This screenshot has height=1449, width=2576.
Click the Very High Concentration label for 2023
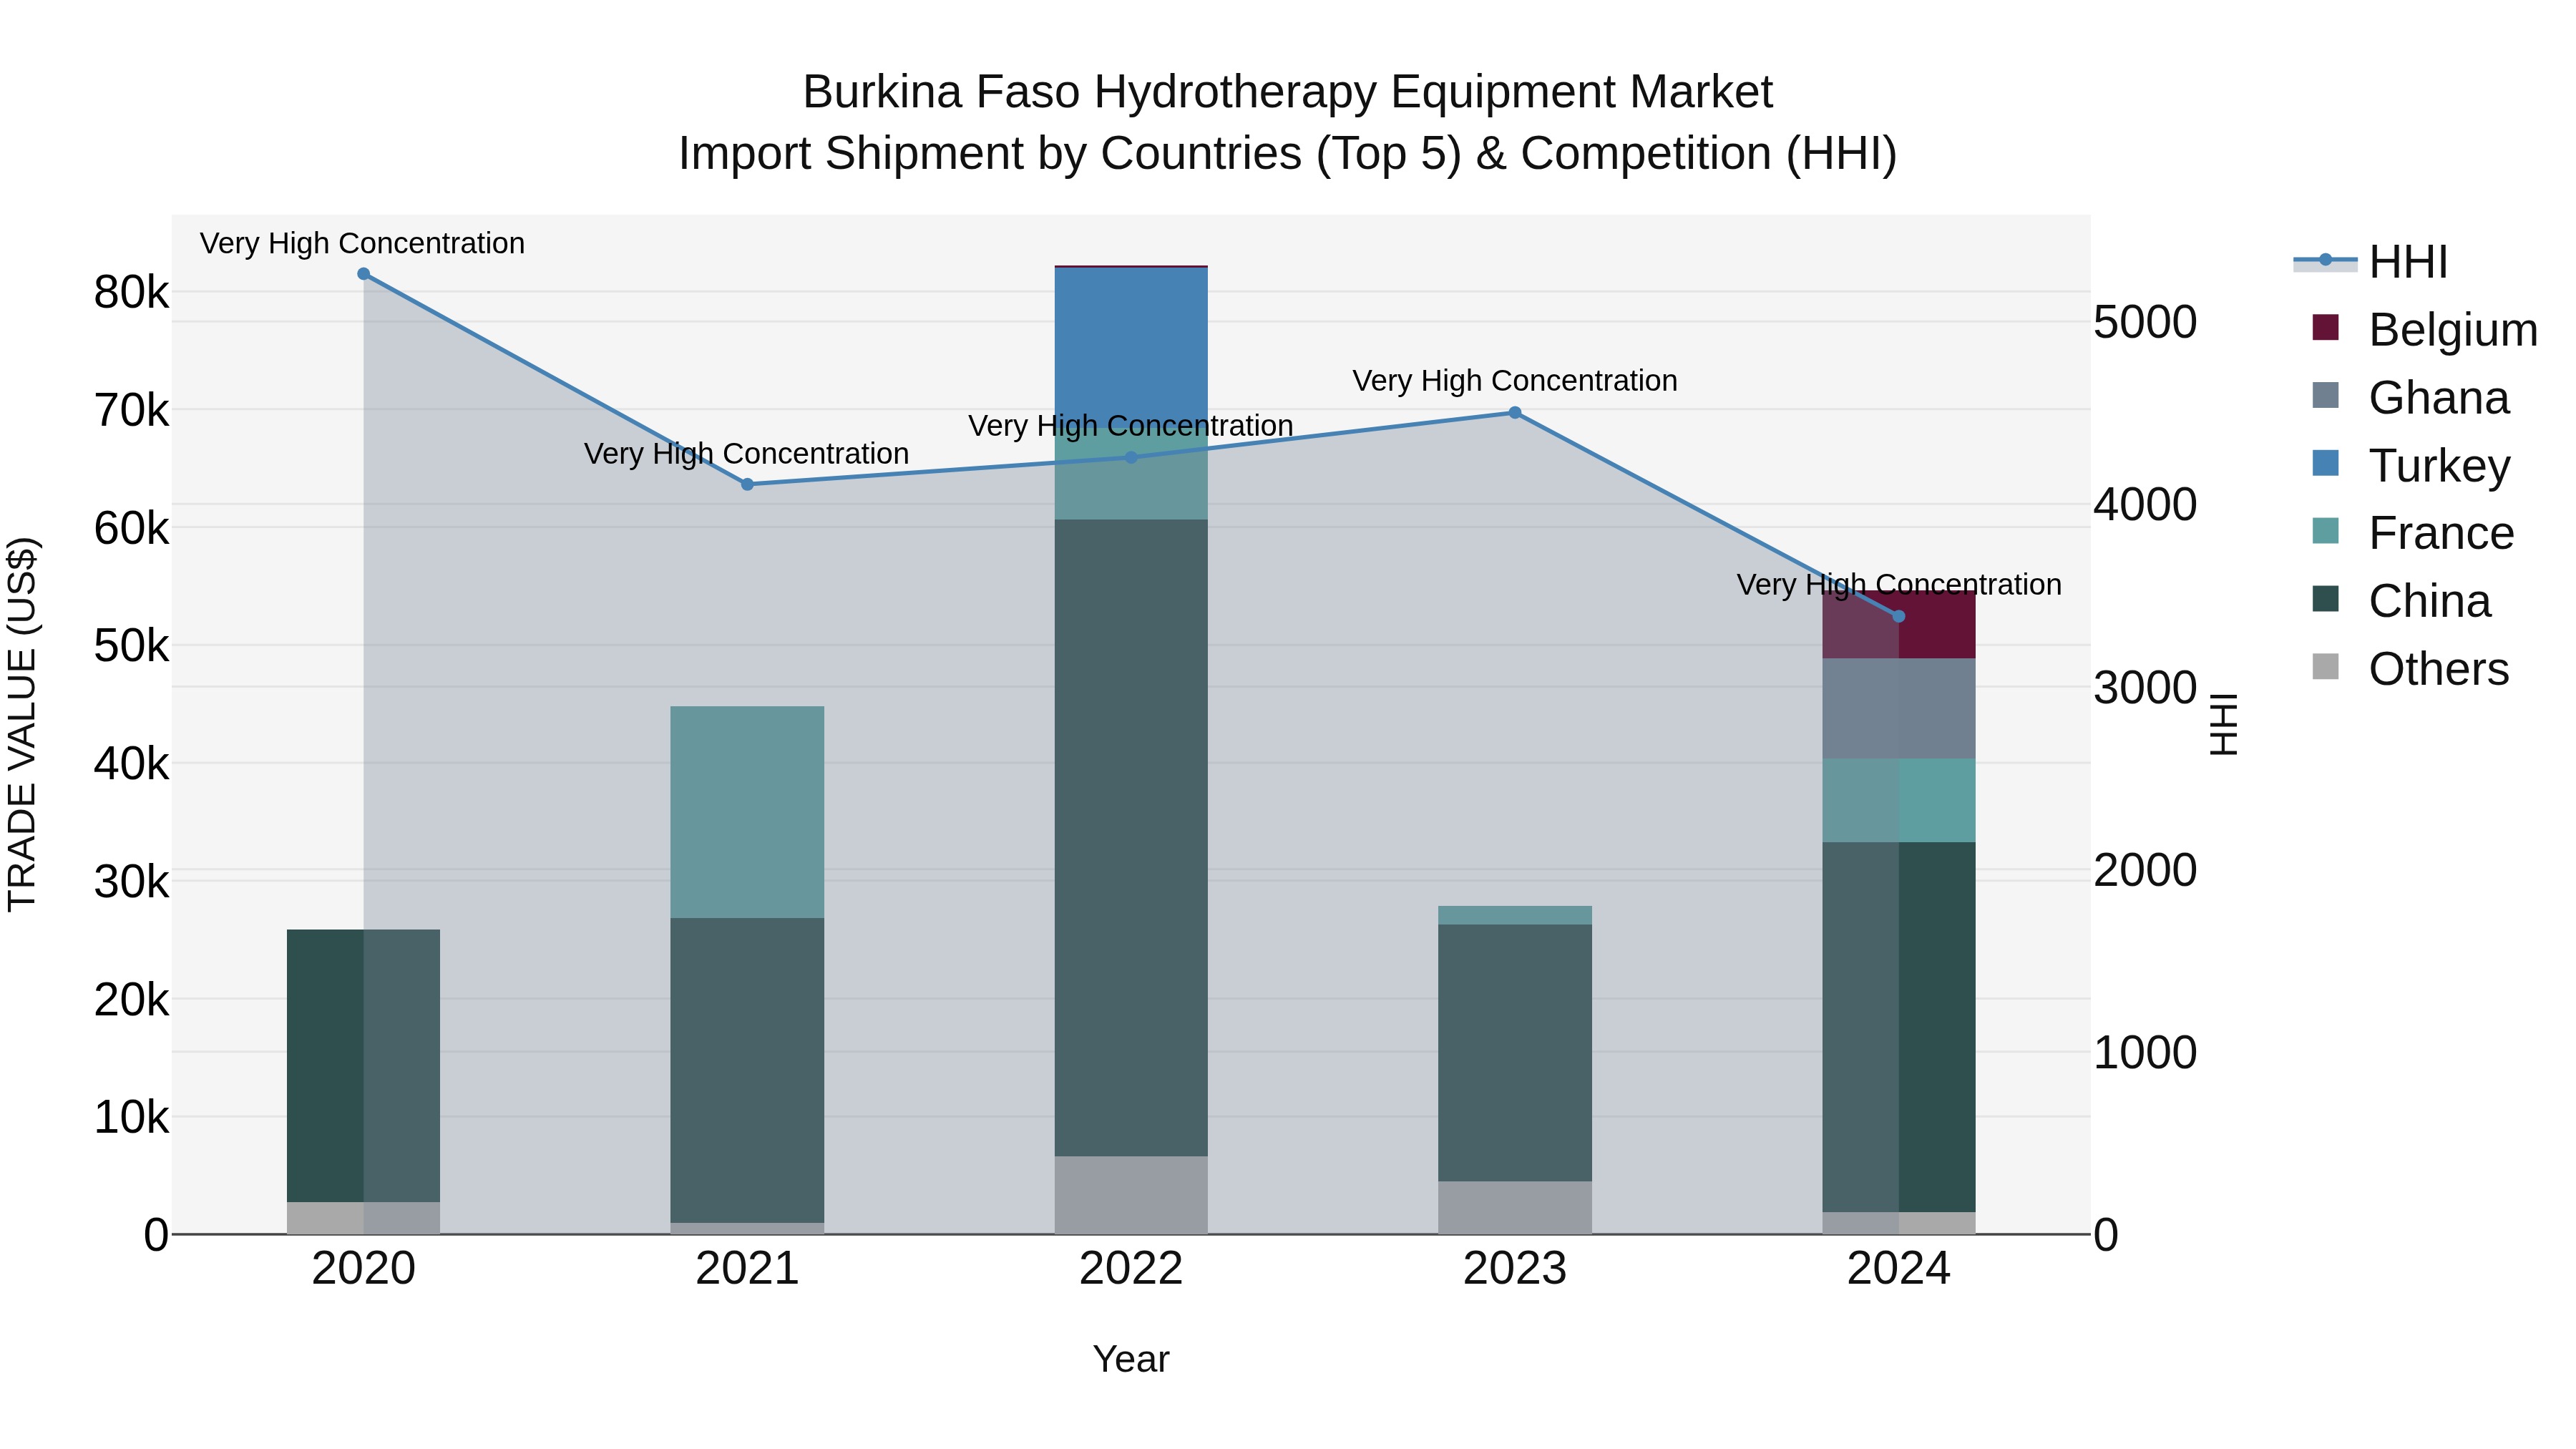coord(1515,381)
